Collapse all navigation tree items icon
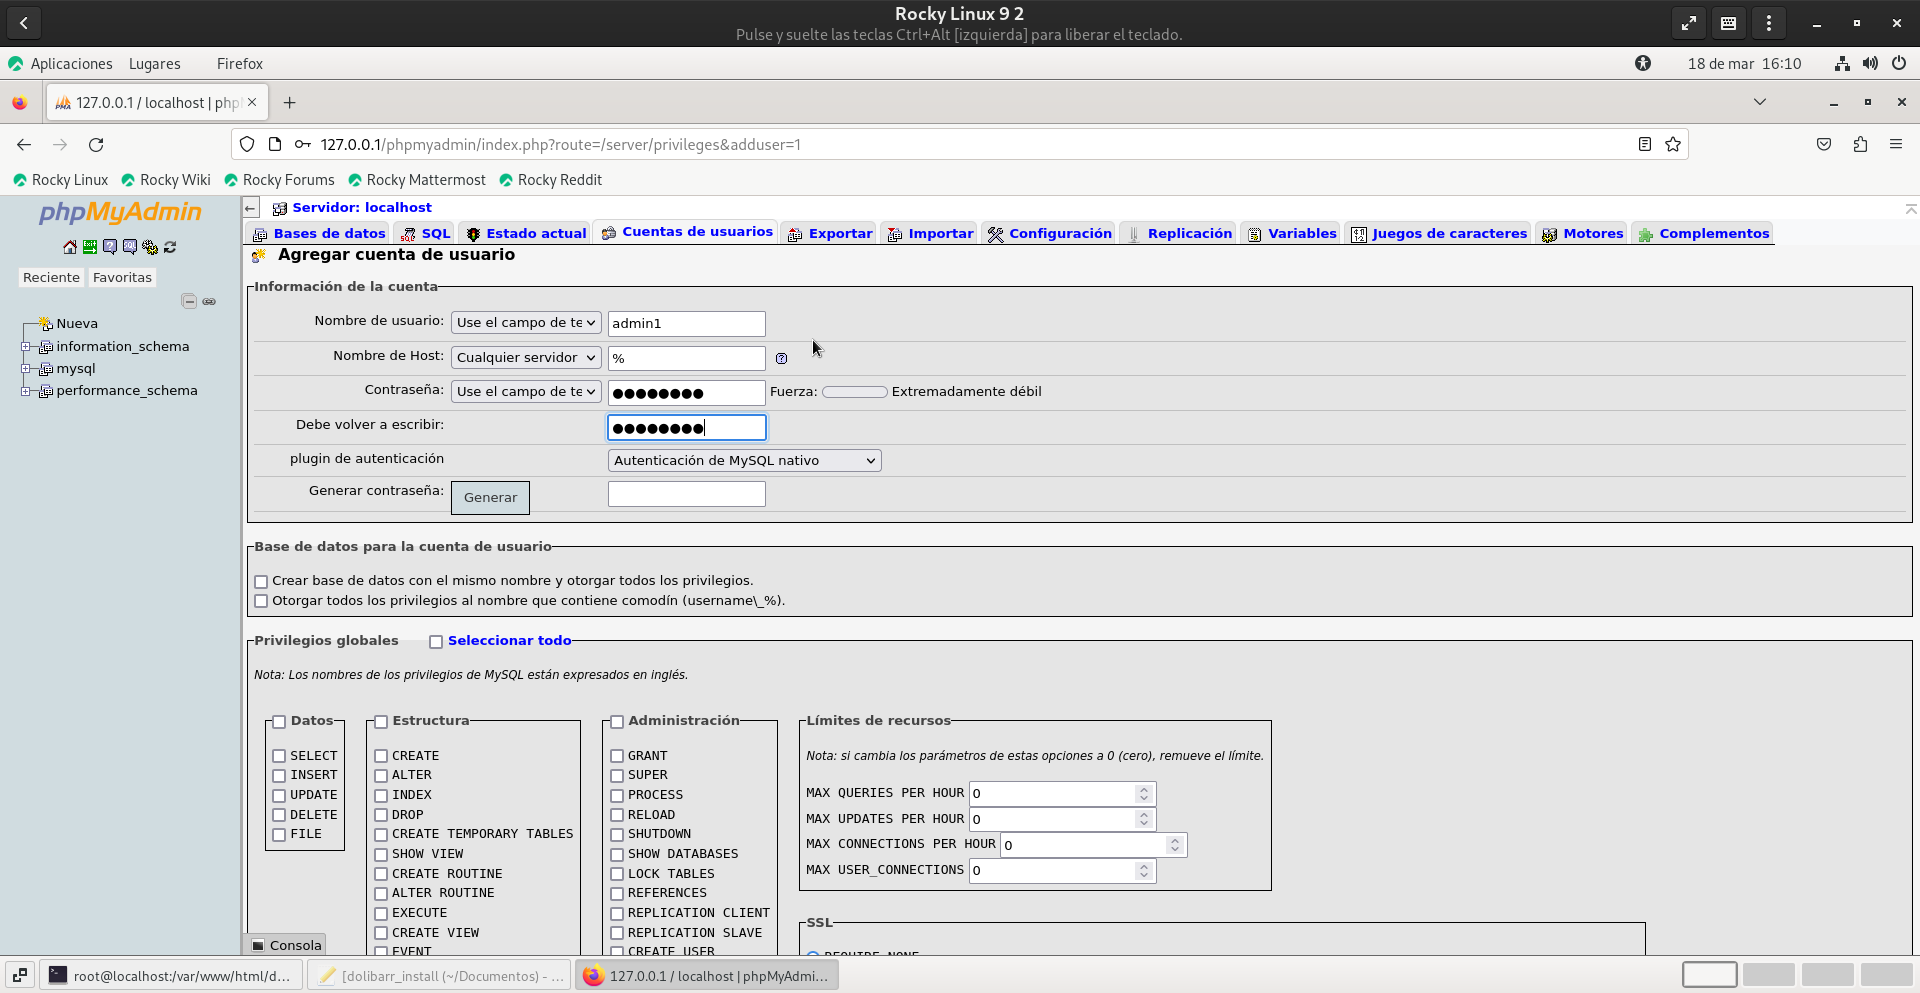The width and height of the screenshot is (1920, 993). [x=189, y=301]
